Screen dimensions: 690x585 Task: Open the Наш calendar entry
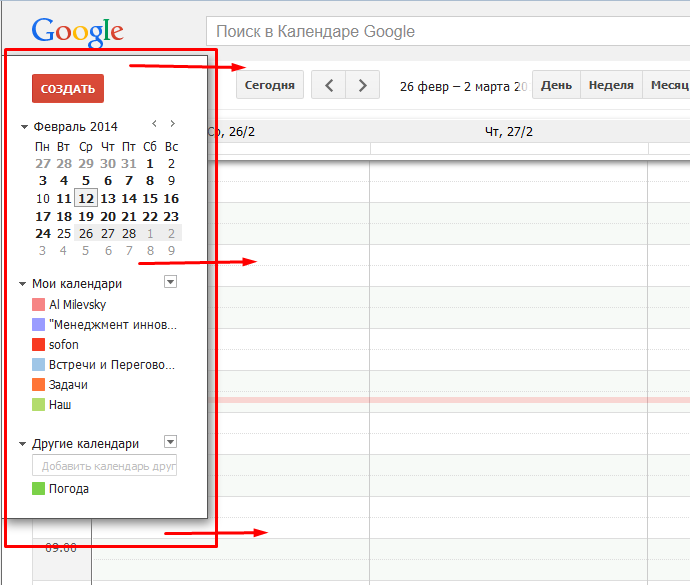coord(60,405)
